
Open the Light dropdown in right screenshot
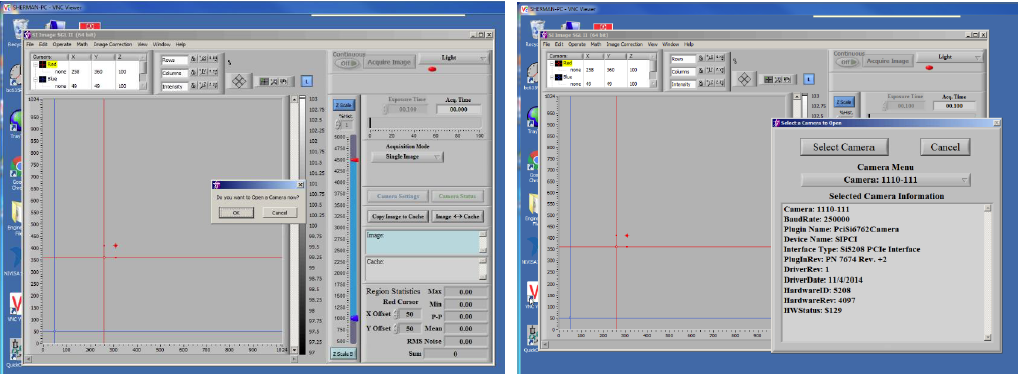pos(950,57)
